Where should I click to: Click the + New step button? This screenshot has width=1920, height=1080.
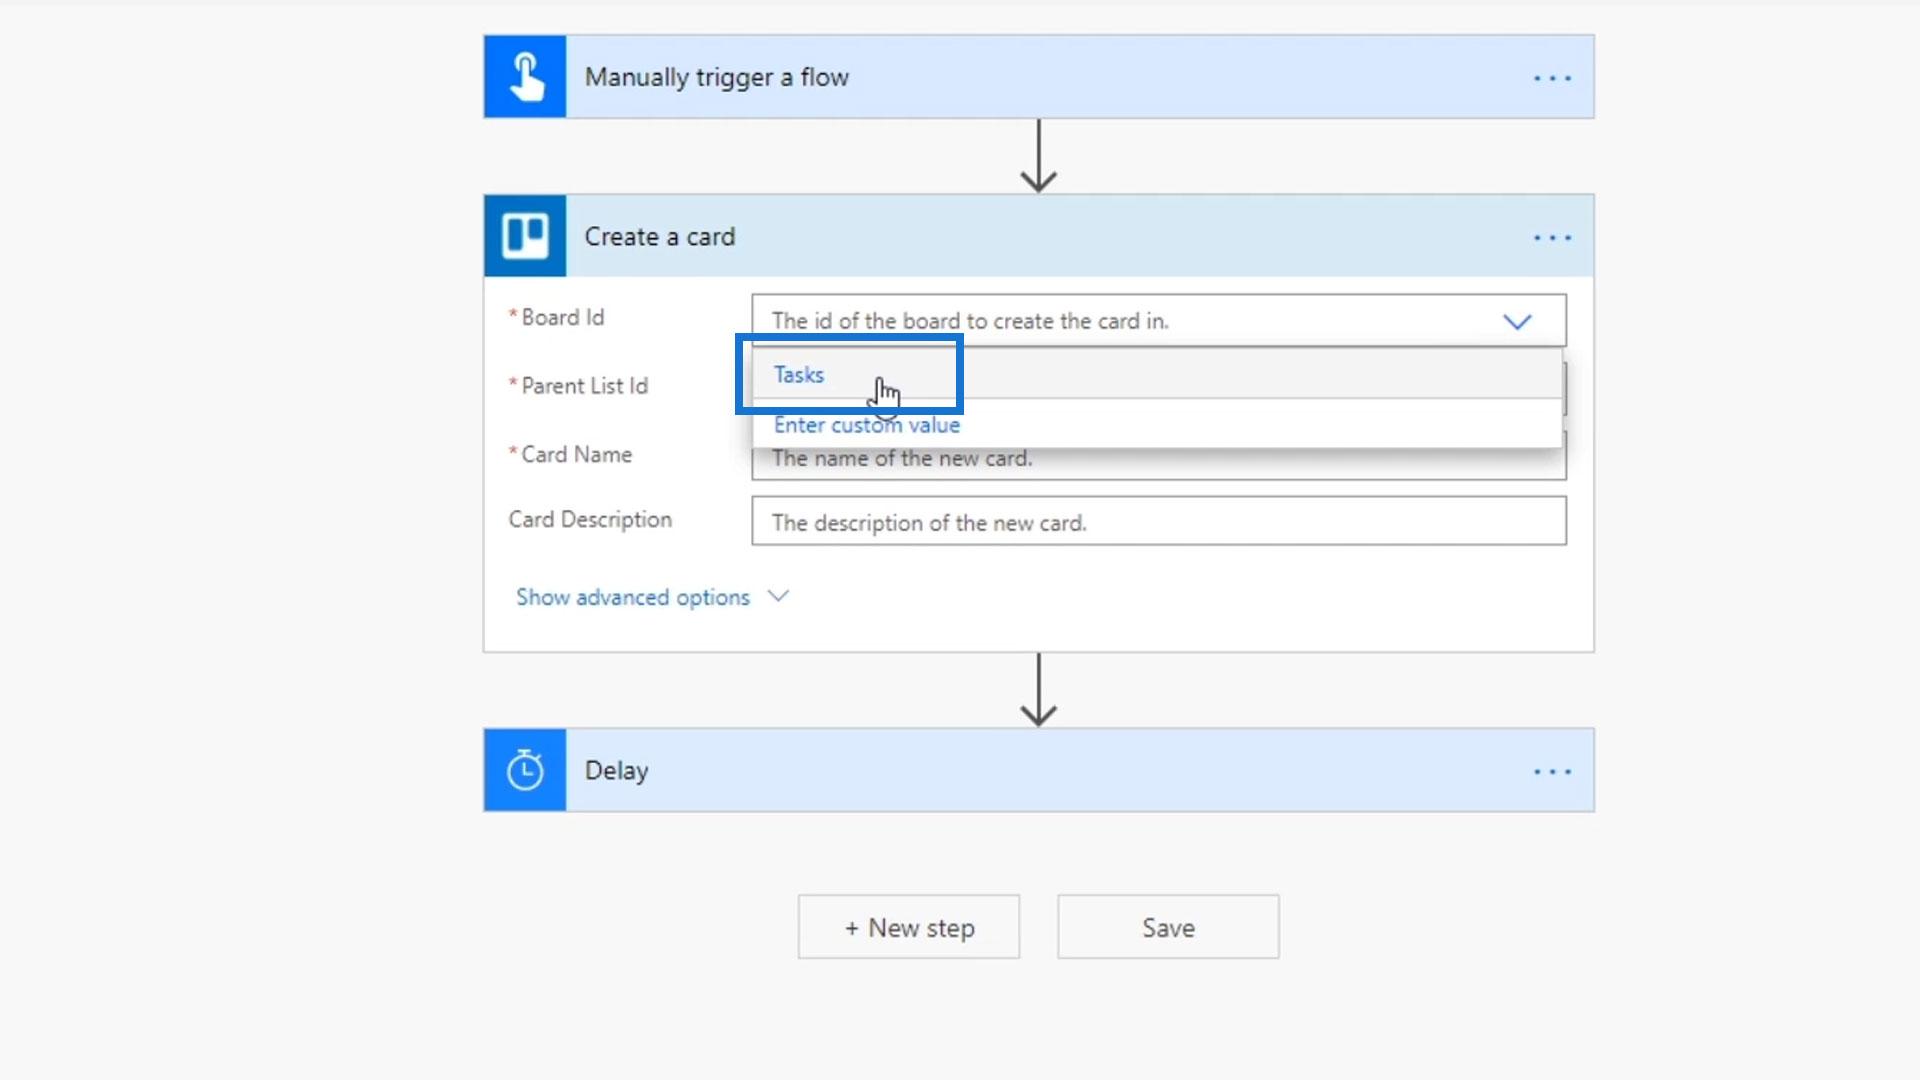pos(908,927)
